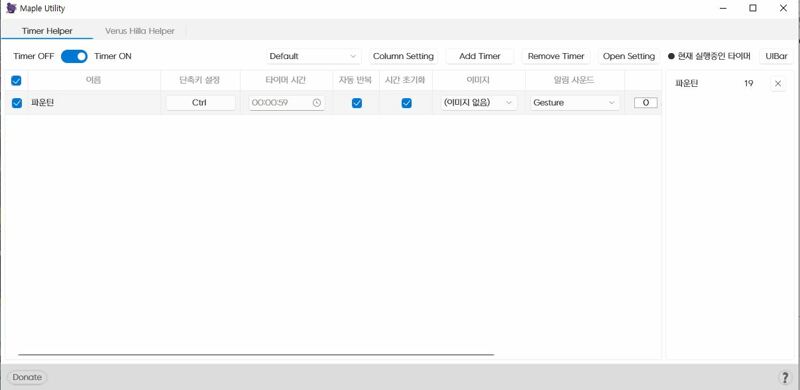Uncheck the 파운틴 row checkbox
This screenshot has height=390, width=800.
coord(17,103)
